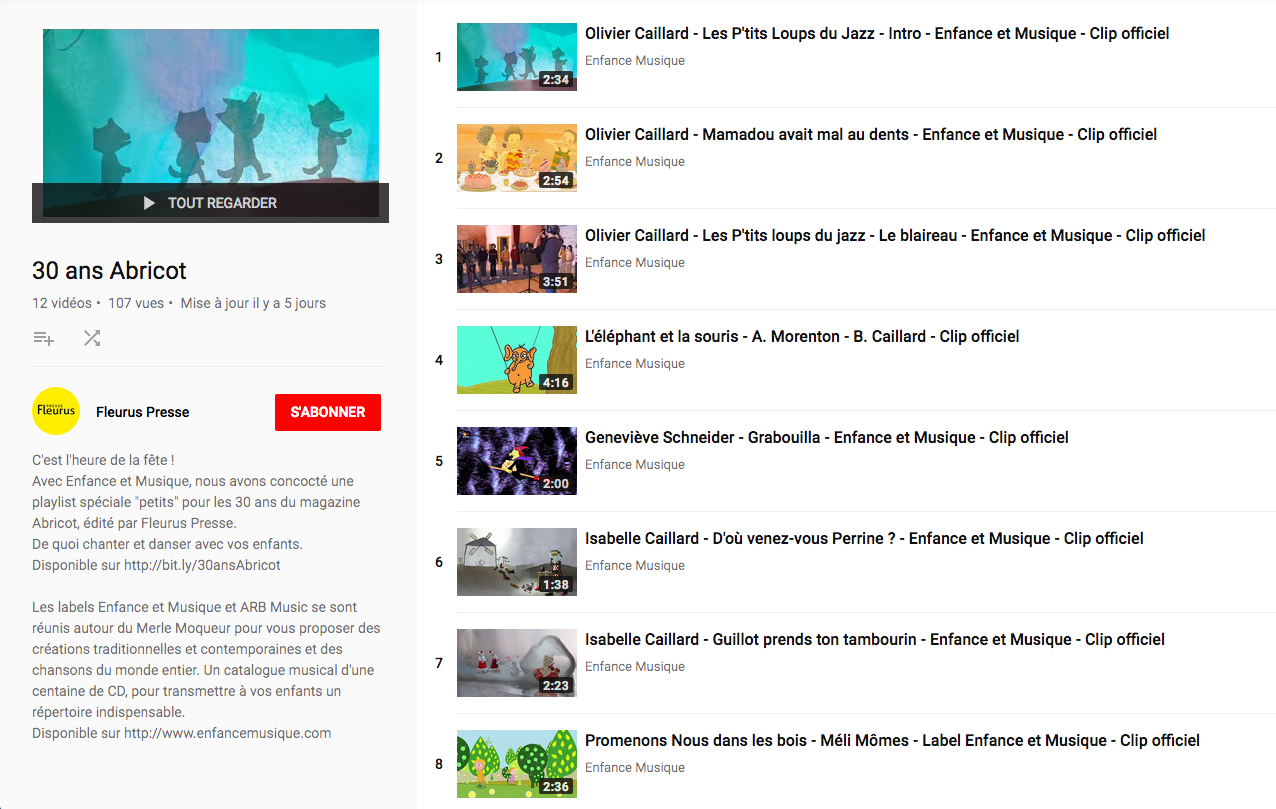The image size is (1276, 809).
Task: Click Enfance Musique under Mamadou video
Action: [x=635, y=161]
